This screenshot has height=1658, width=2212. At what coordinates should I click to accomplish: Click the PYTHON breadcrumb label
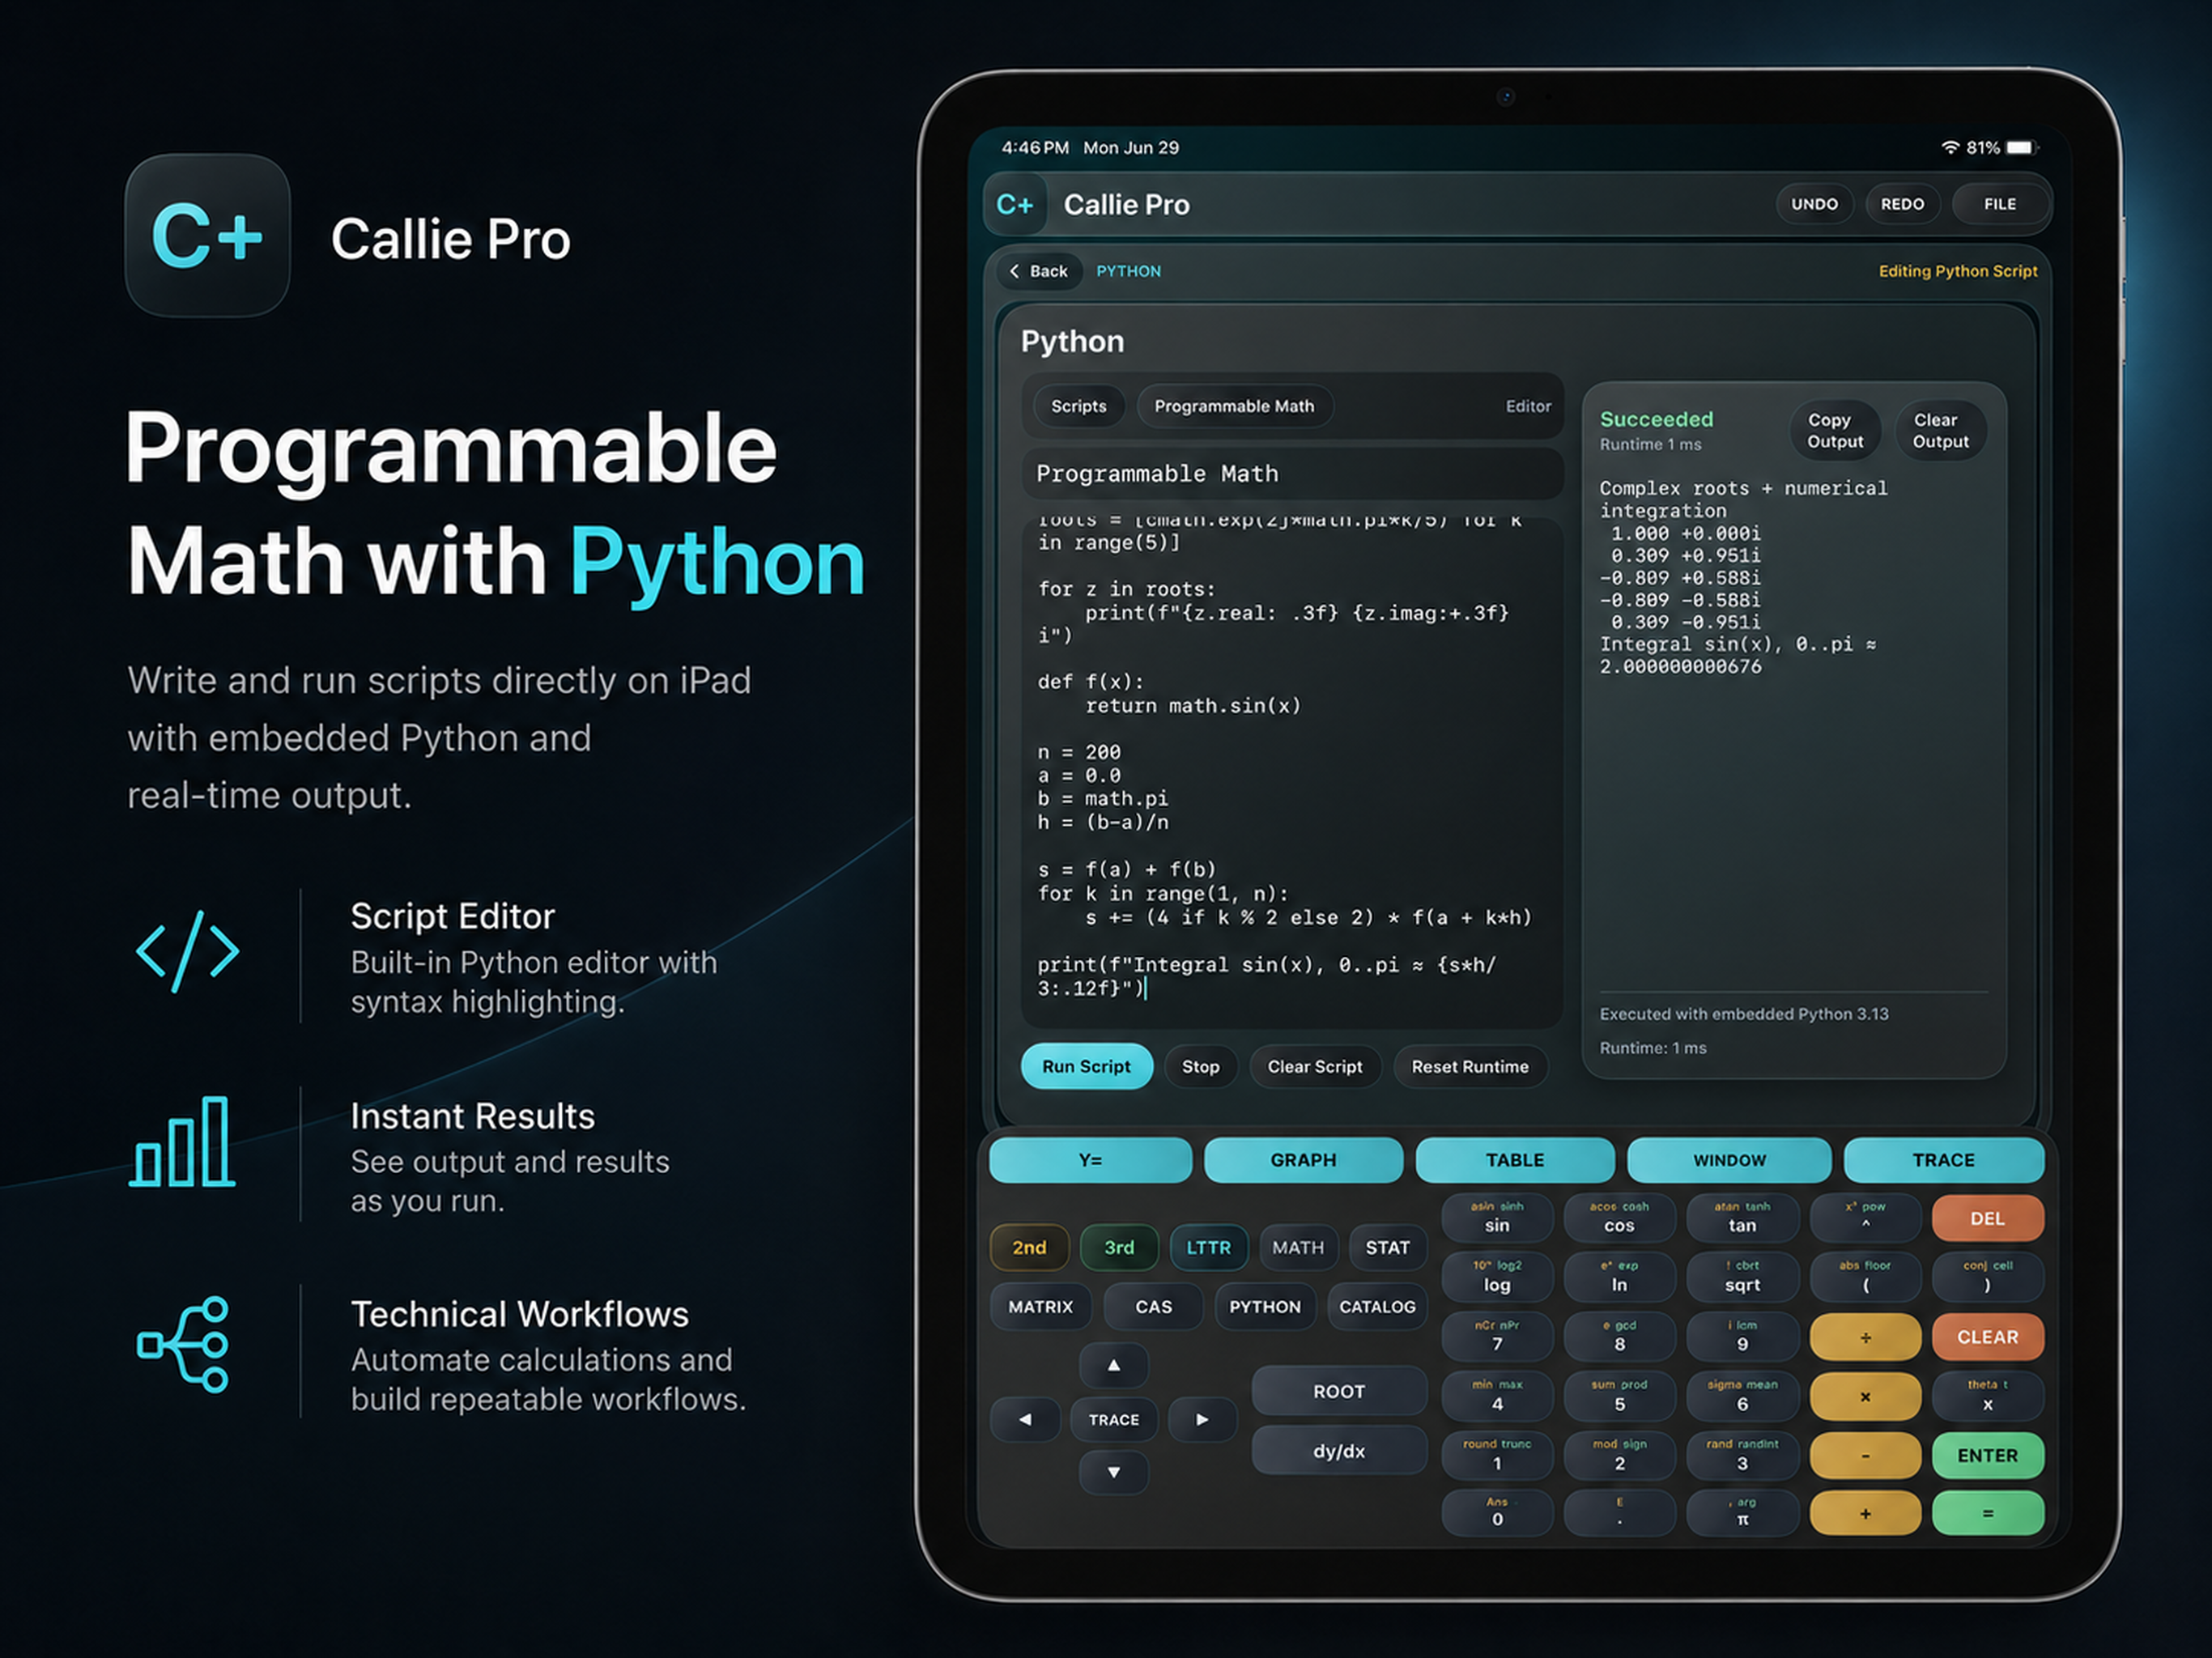coord(1128,271)
